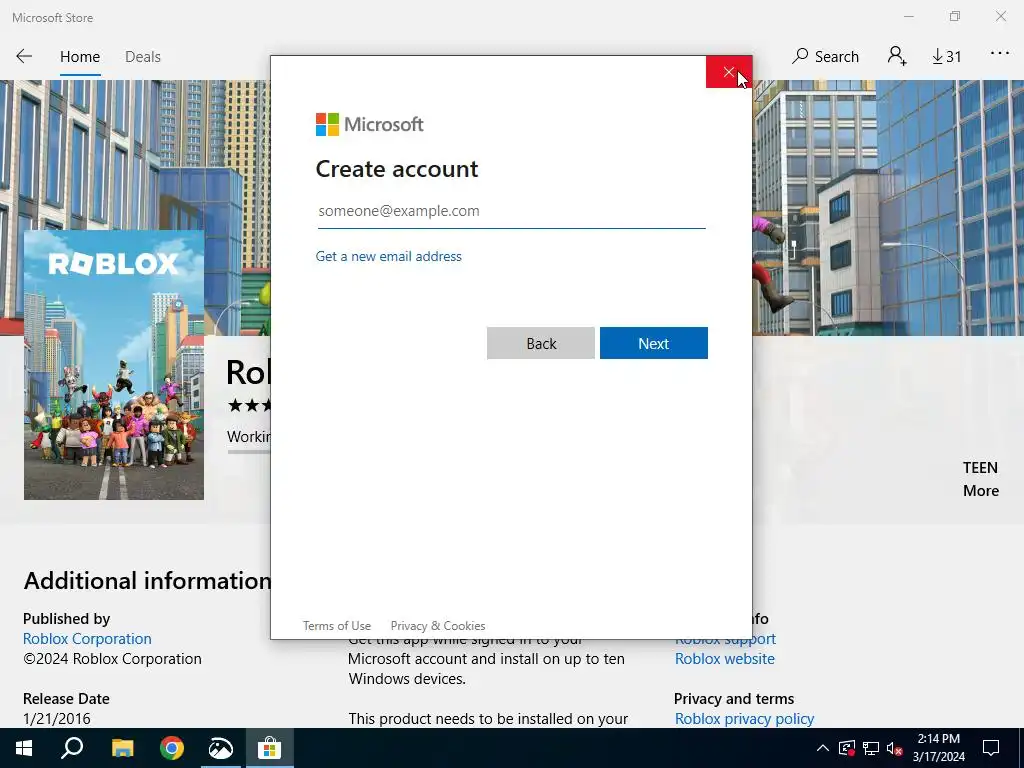Open Privacy & Cookies link
1024x768 pixels.
point(438,626)
